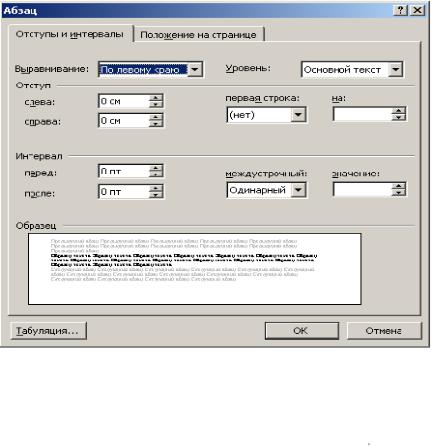Increase the перед spacing value

pos(156,168)
